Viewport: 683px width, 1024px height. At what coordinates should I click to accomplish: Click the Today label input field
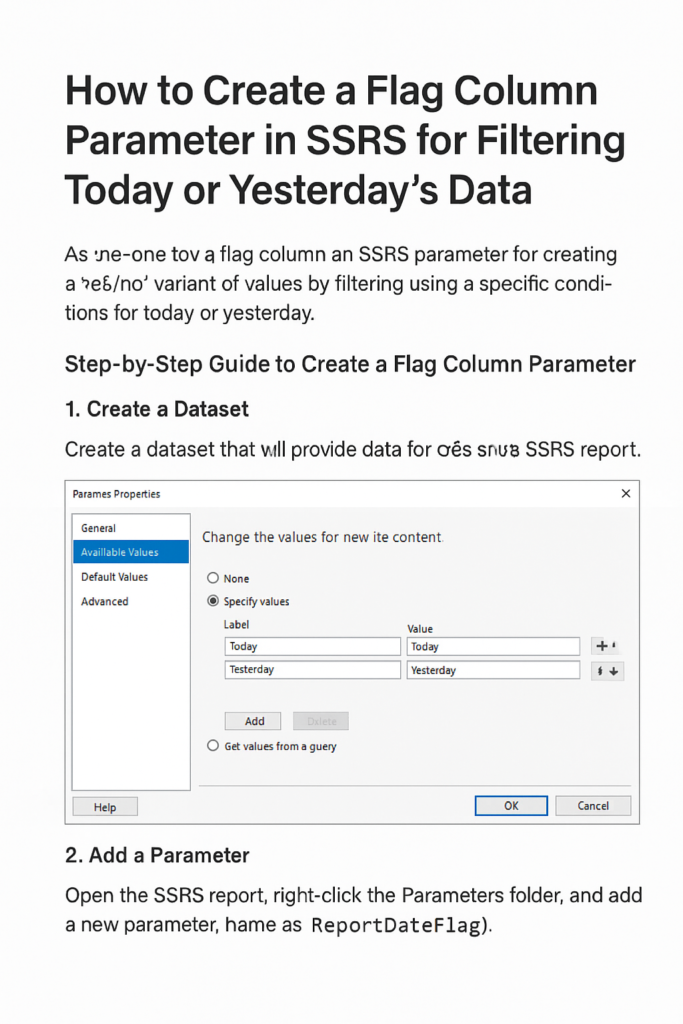click(x=312, y=647)
